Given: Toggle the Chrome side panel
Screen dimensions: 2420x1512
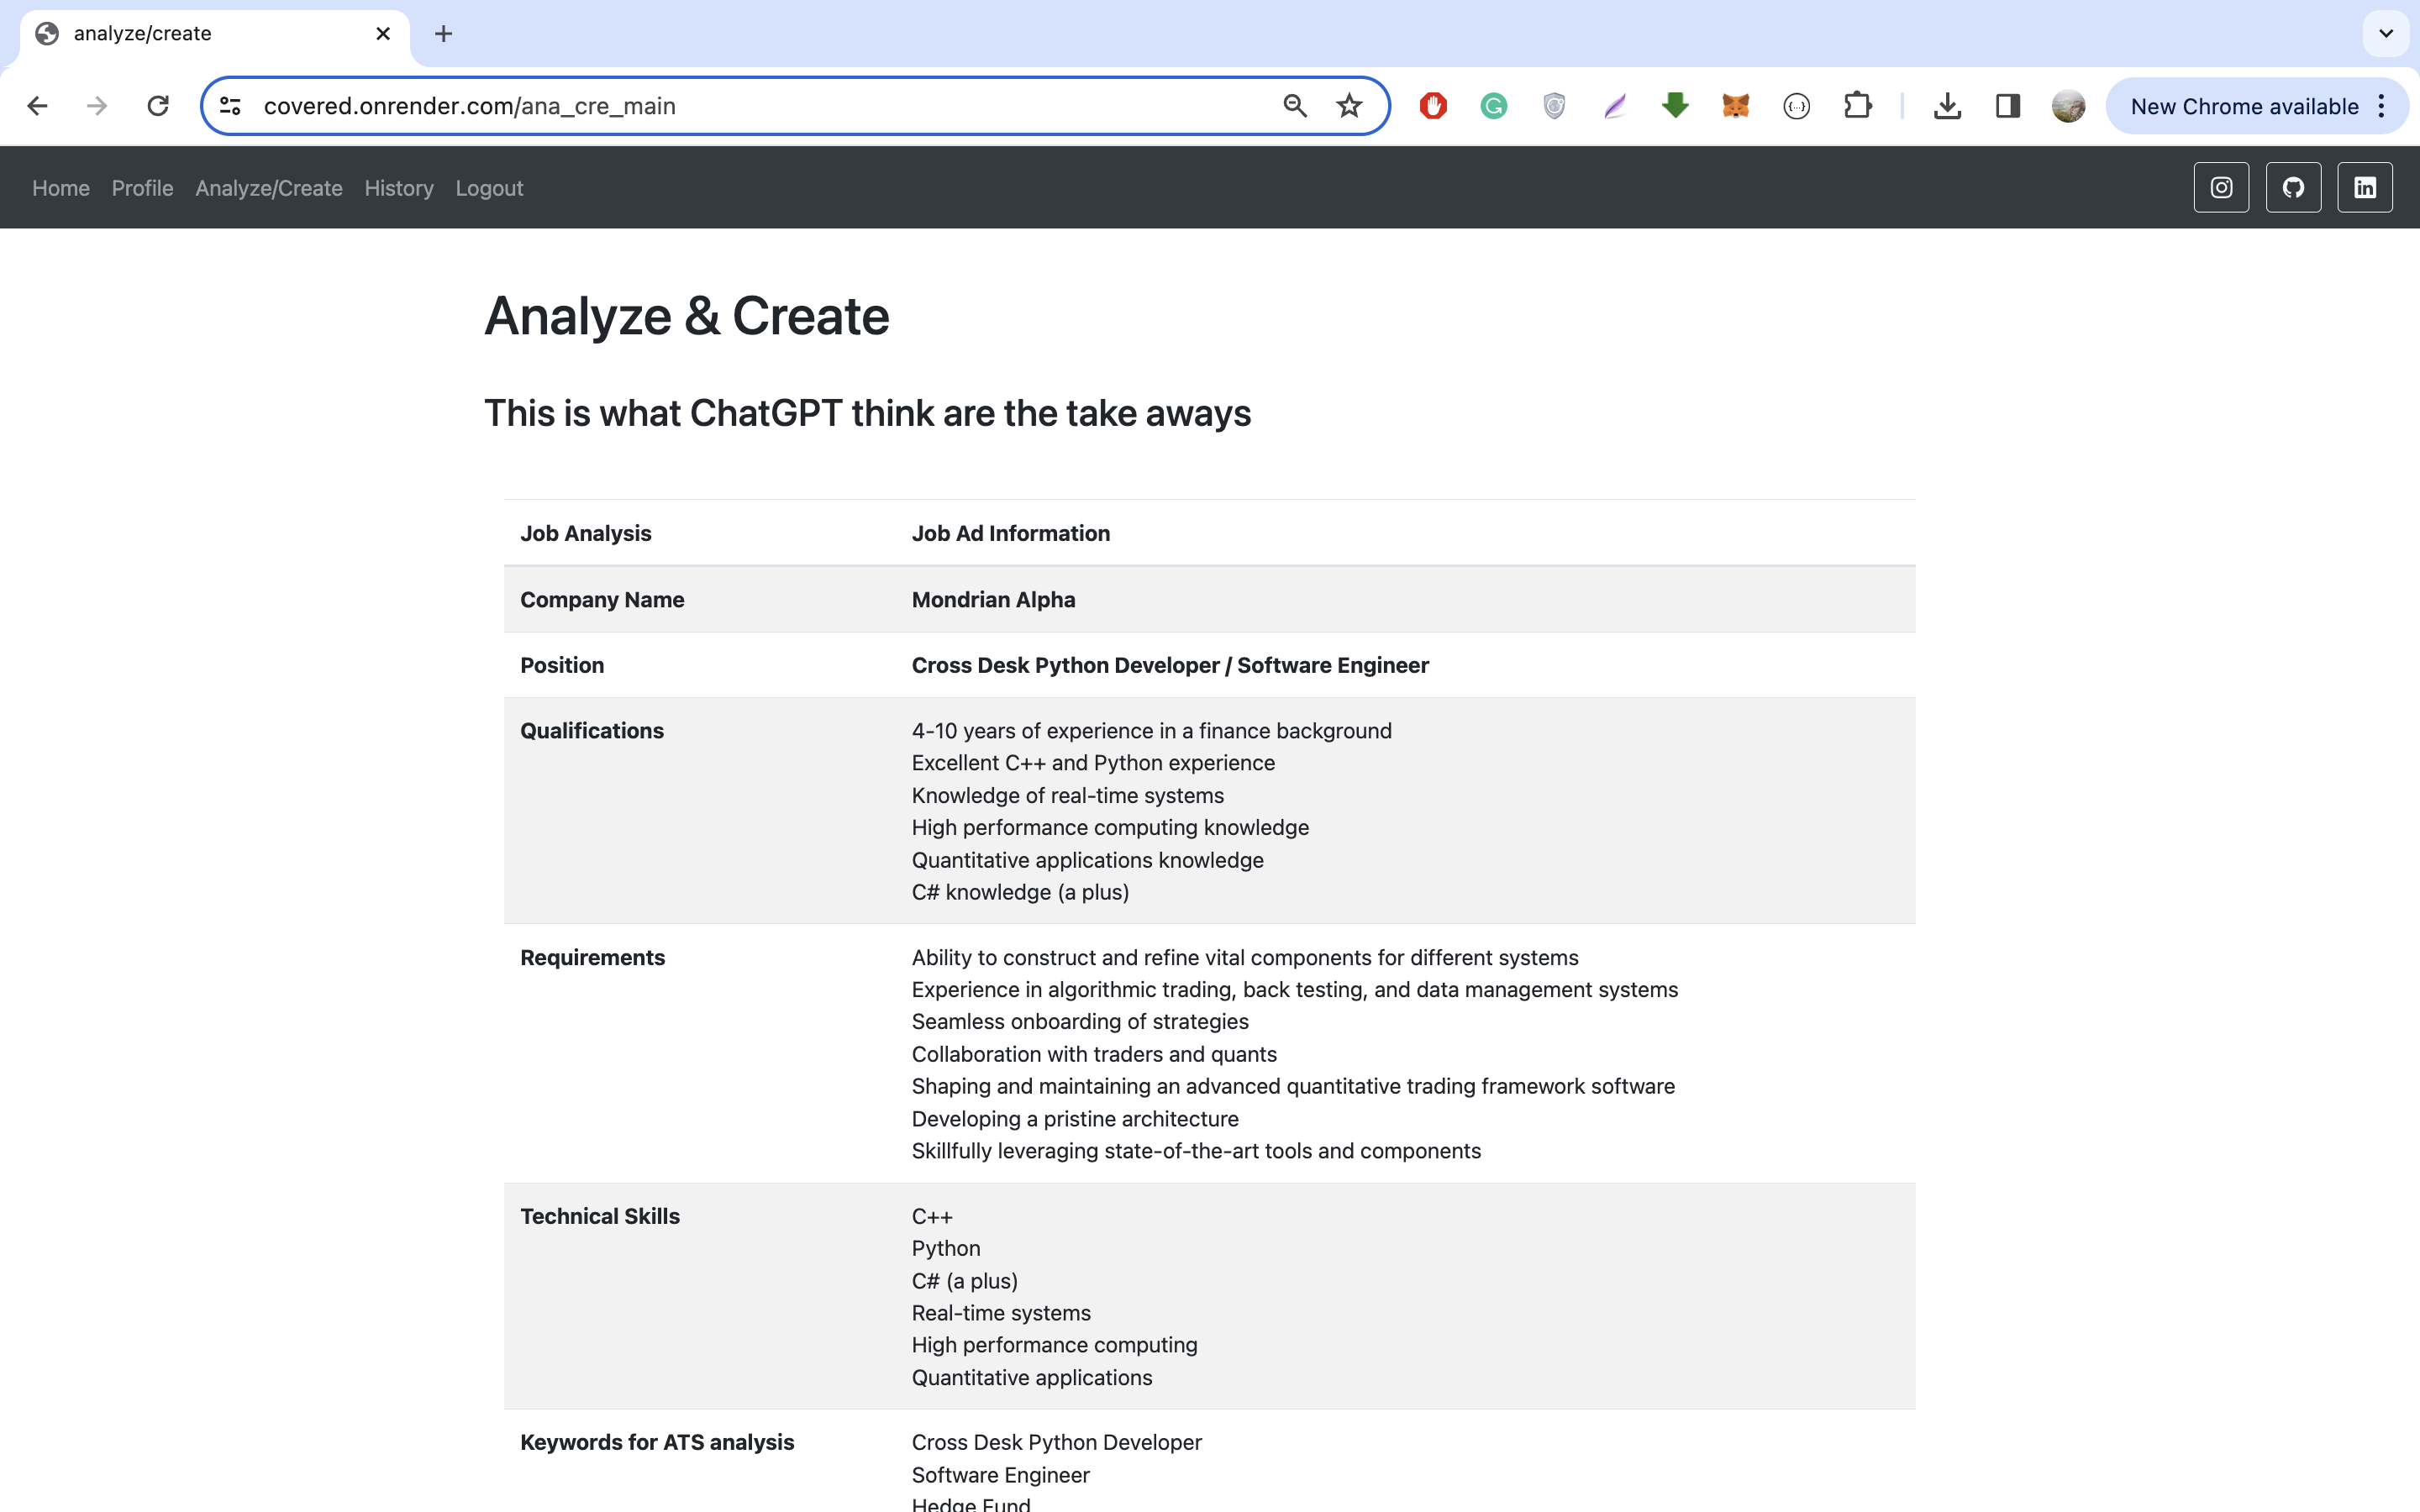Looking at the screenshot, I should point(2007,106).
